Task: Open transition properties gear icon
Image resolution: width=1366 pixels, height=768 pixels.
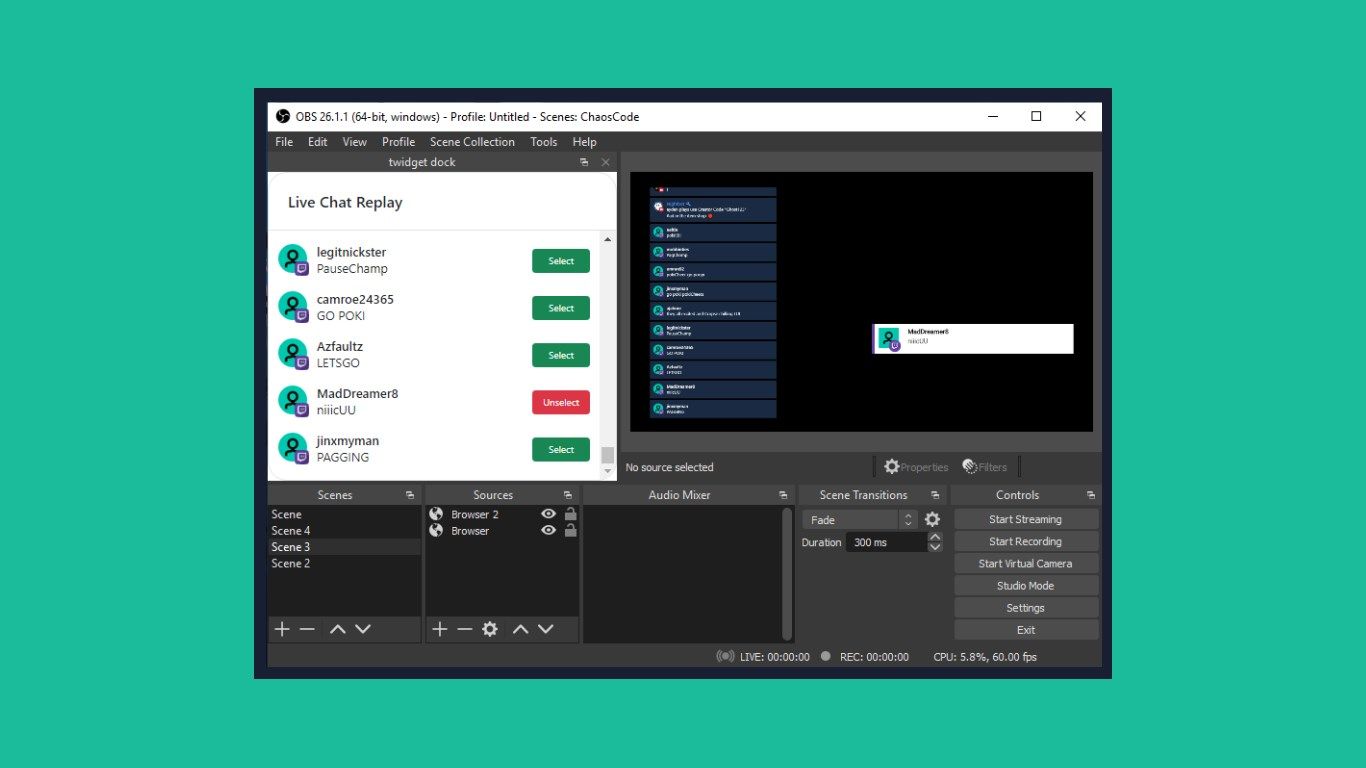Action: 932,519
